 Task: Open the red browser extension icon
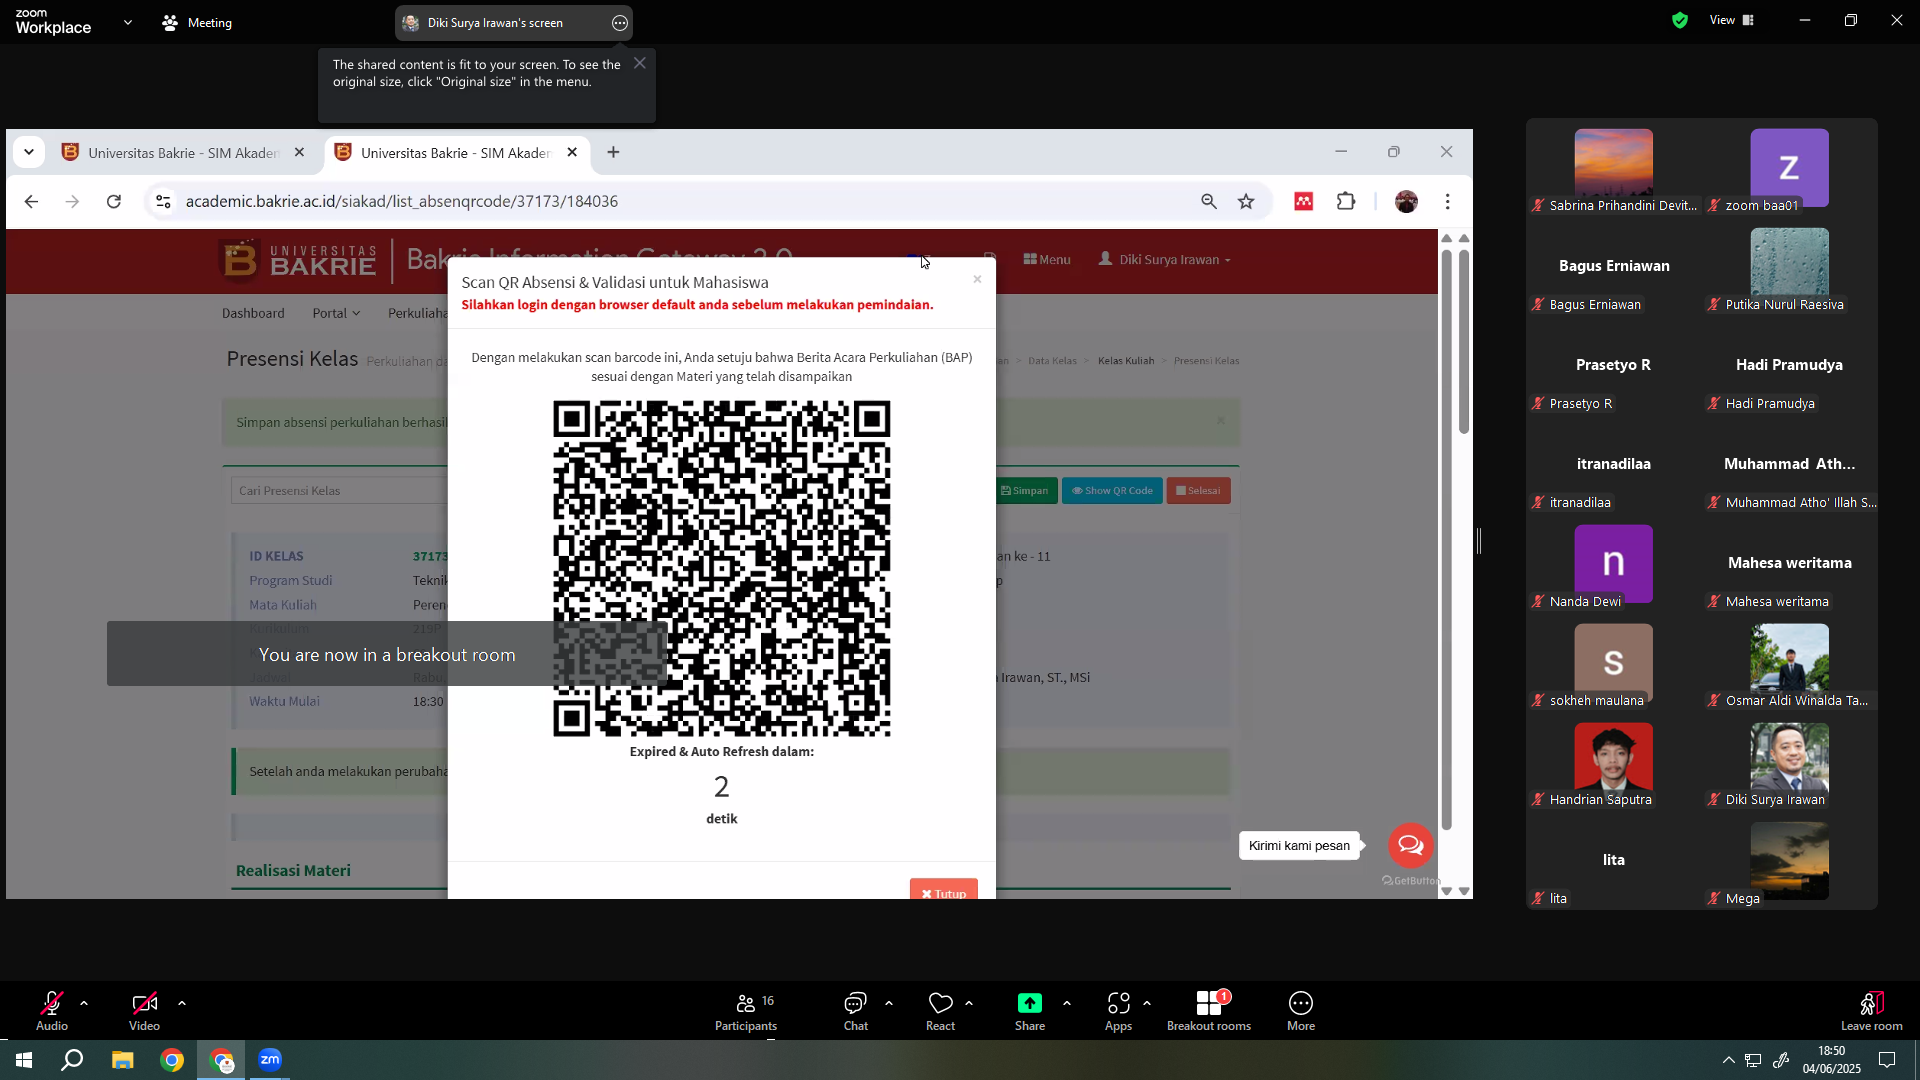coord(1304,202)
